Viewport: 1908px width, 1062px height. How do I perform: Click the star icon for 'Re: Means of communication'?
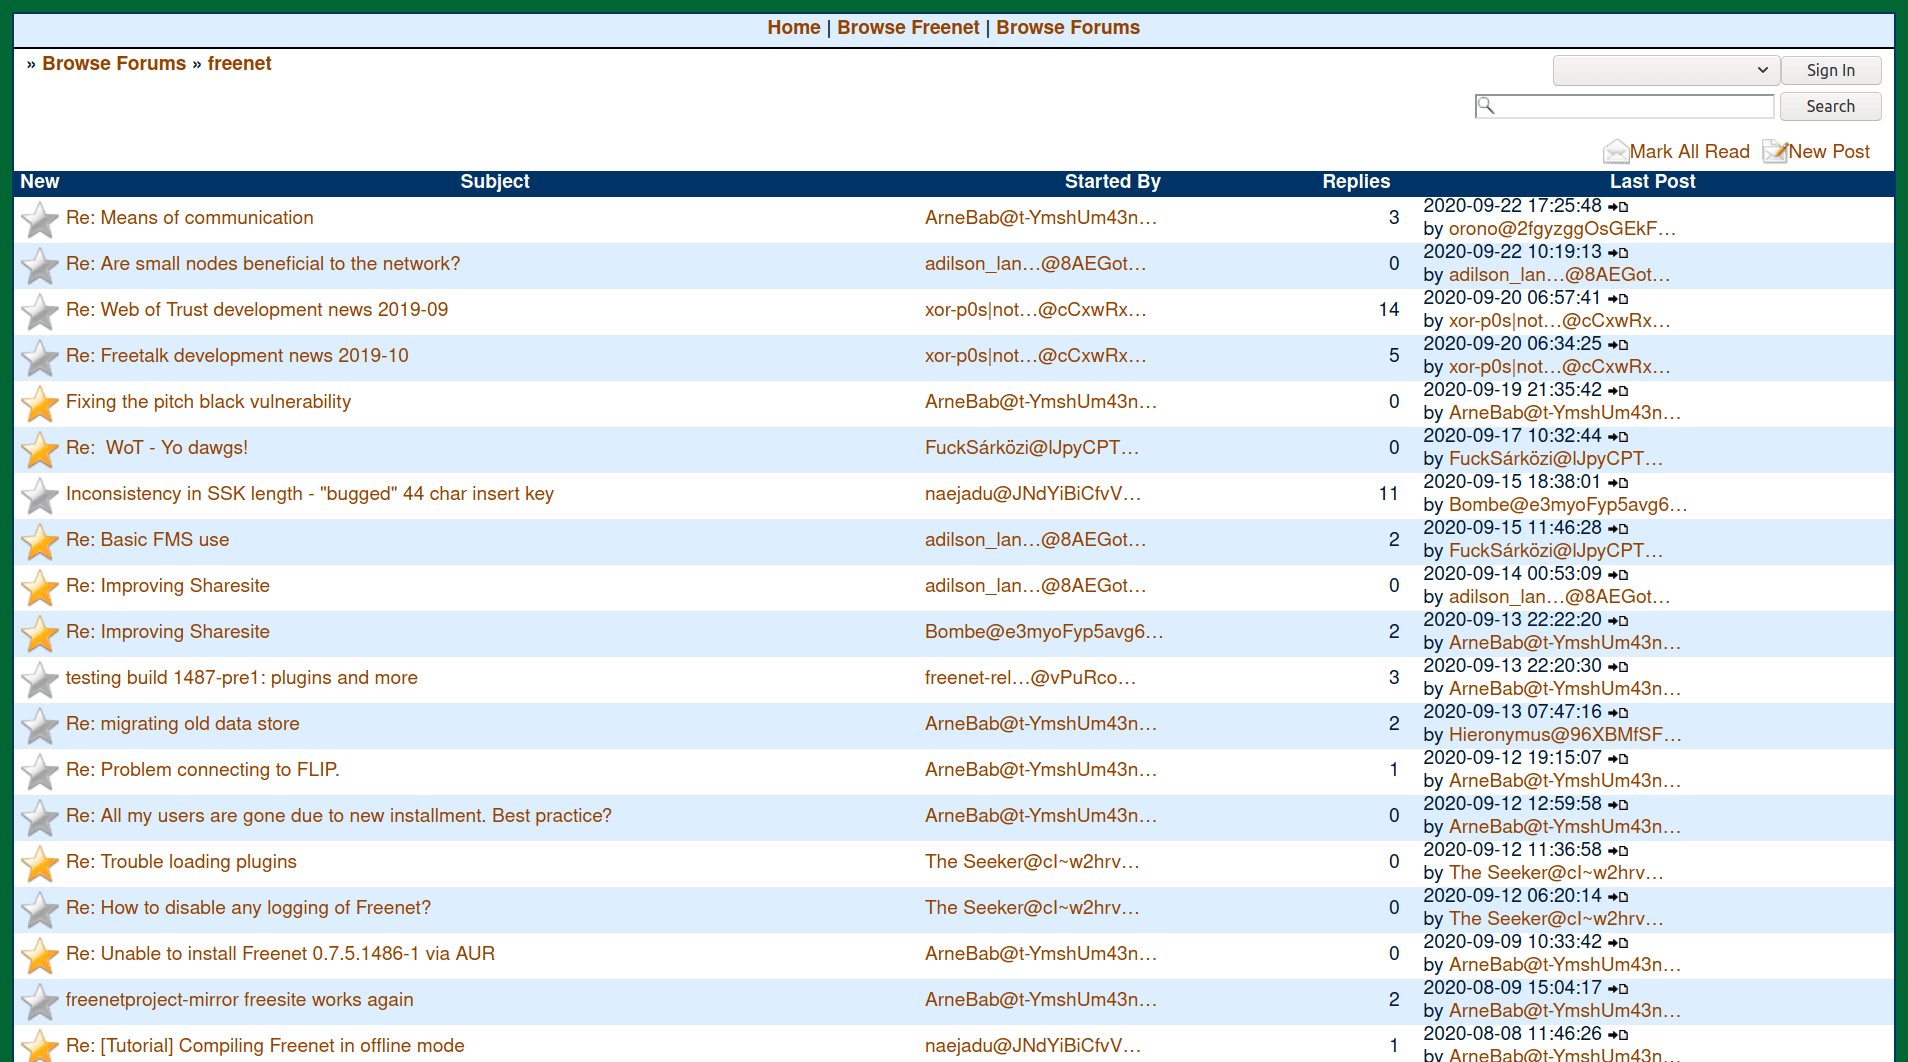coord(40,220)
